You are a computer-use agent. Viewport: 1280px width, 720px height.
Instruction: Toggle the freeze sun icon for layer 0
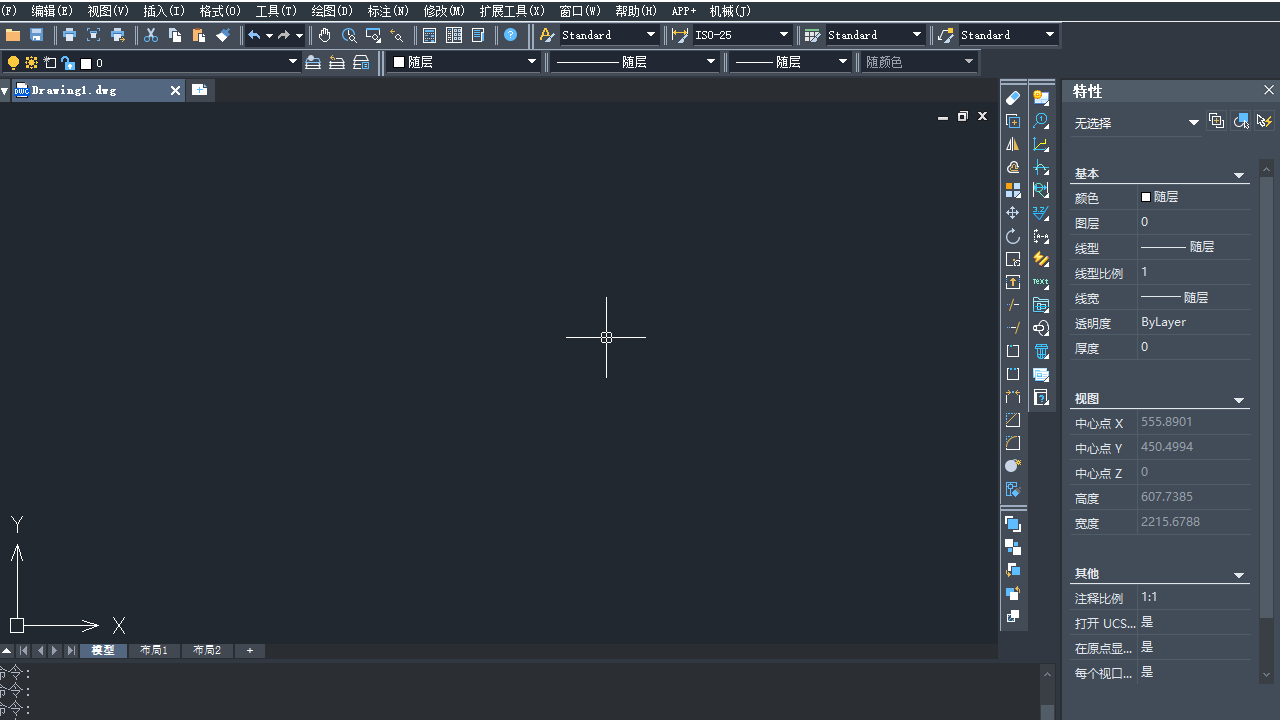(x=32, y=63)
